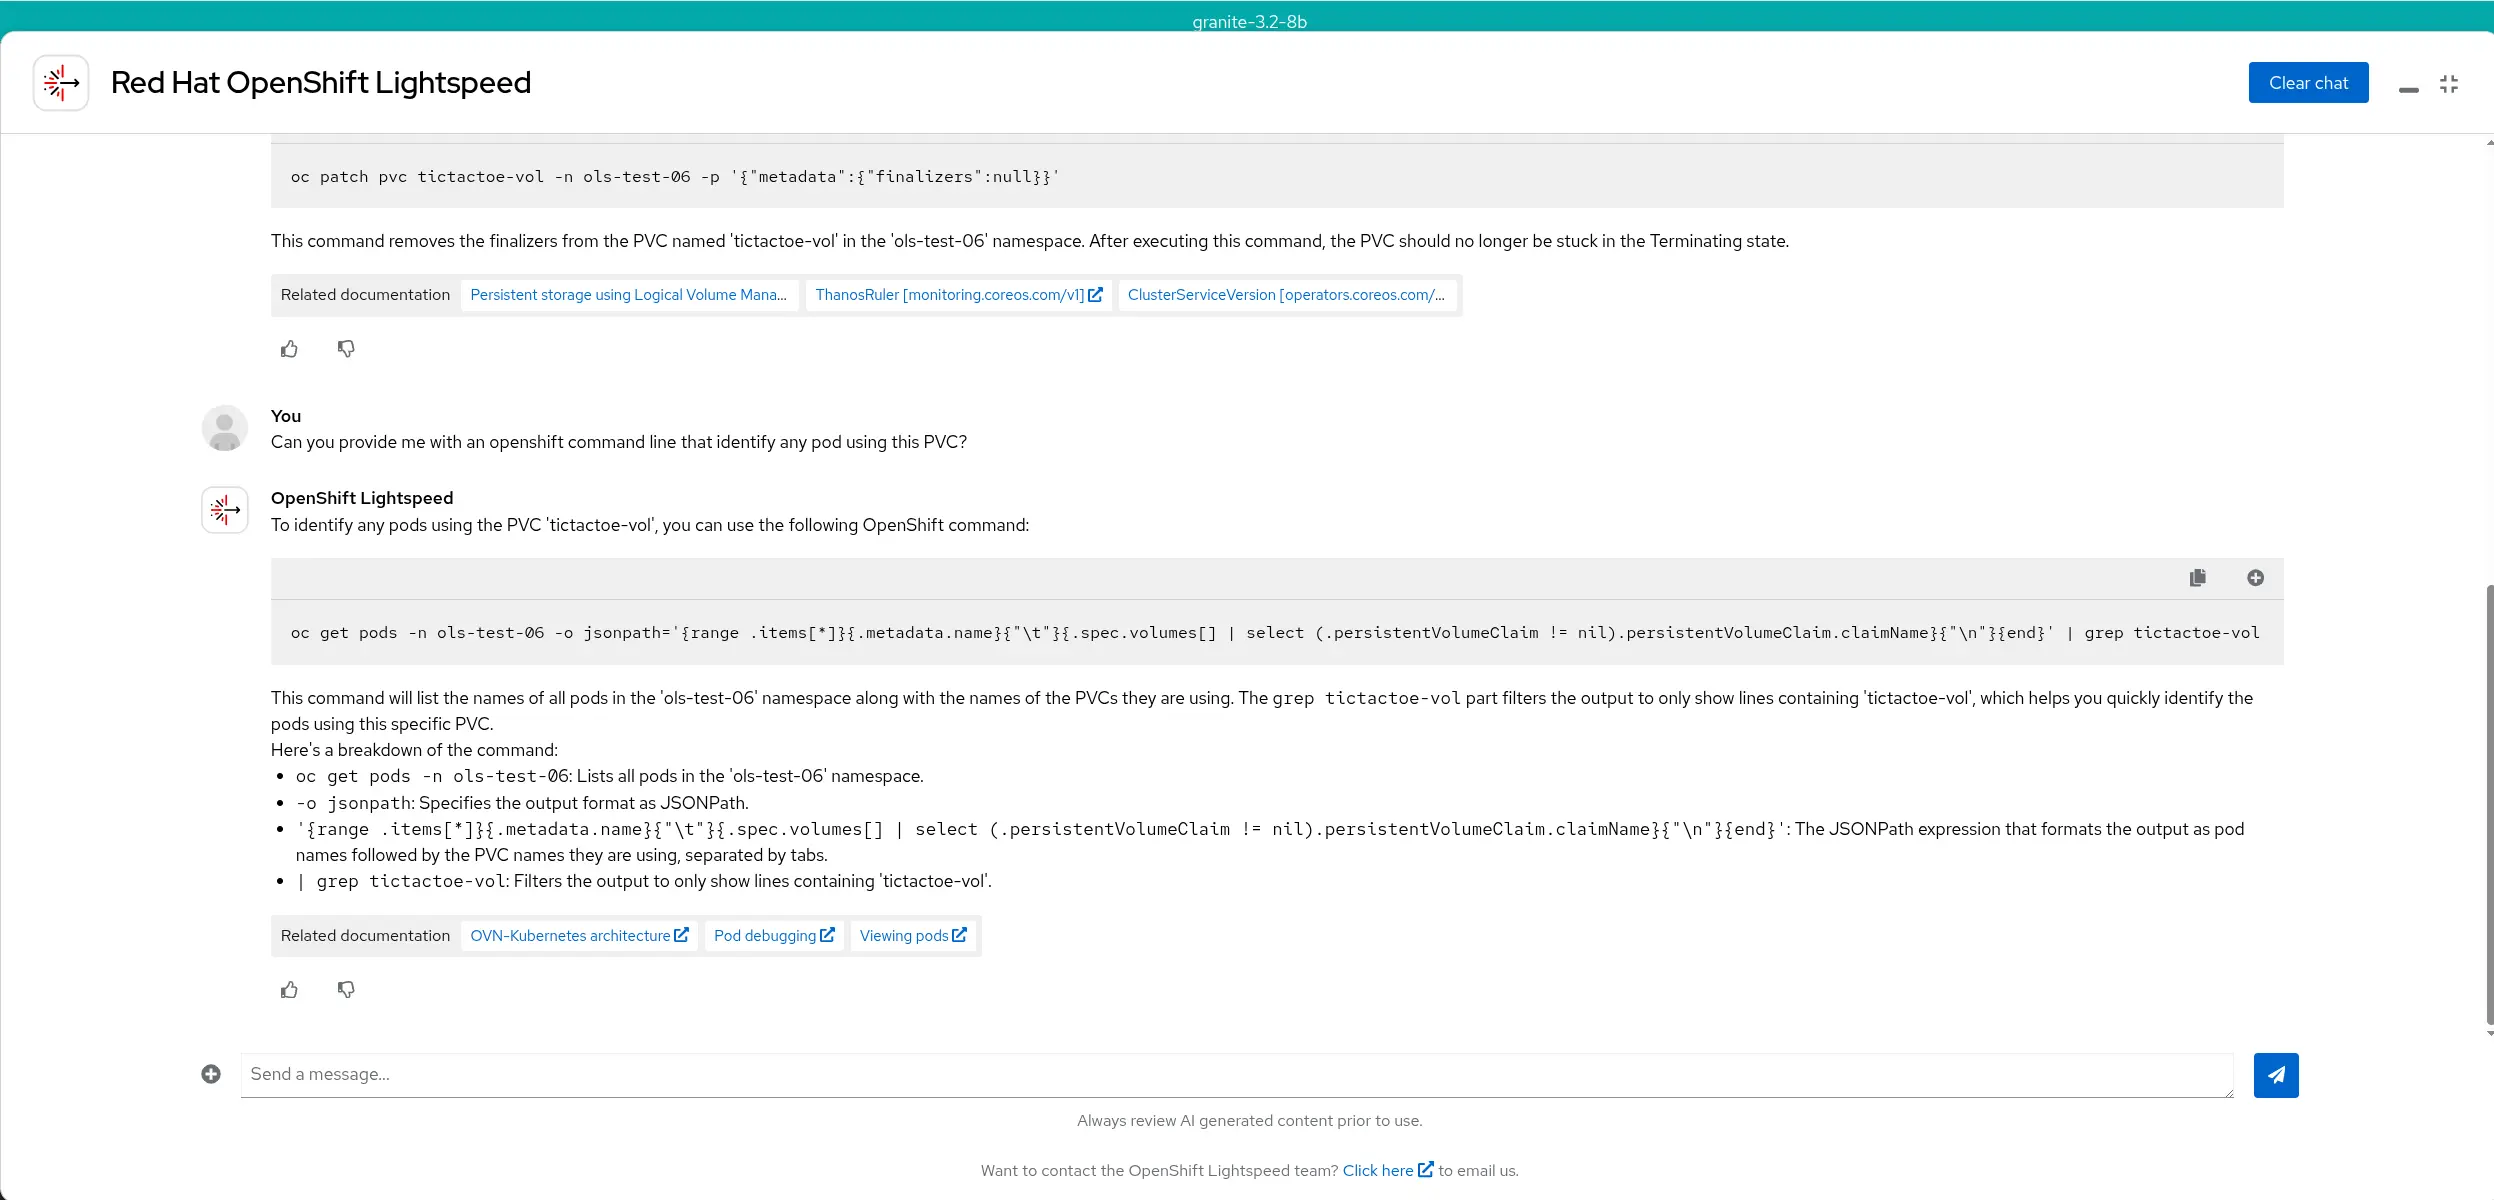Collapse the chat from fullscreen
This screenshot has width=2494, height=1200.
(2448, 84)
